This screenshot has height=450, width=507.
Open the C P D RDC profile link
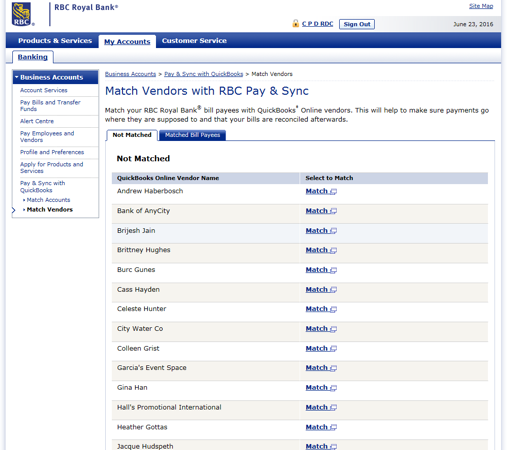click(317, 24)
